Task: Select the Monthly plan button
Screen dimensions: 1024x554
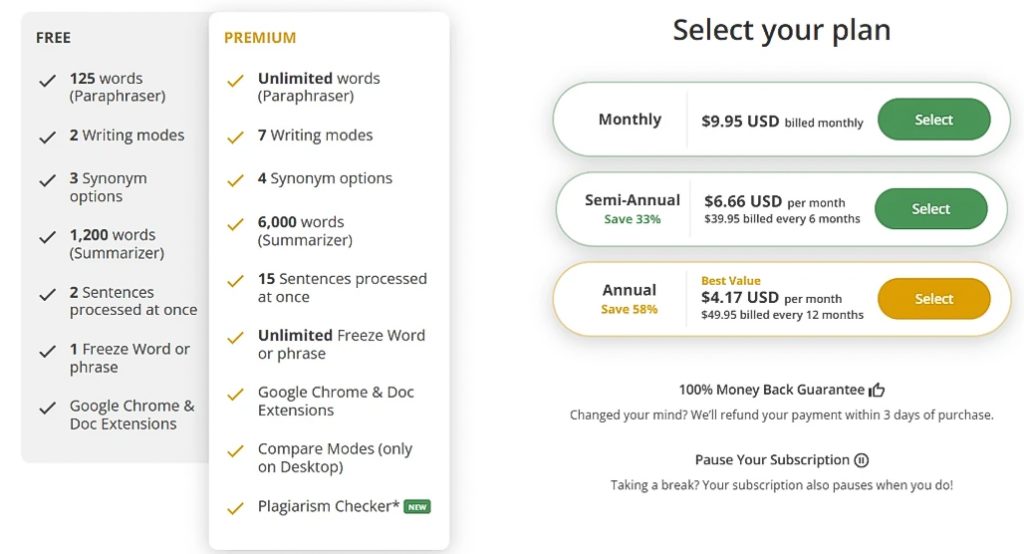Action: (933, 120)
